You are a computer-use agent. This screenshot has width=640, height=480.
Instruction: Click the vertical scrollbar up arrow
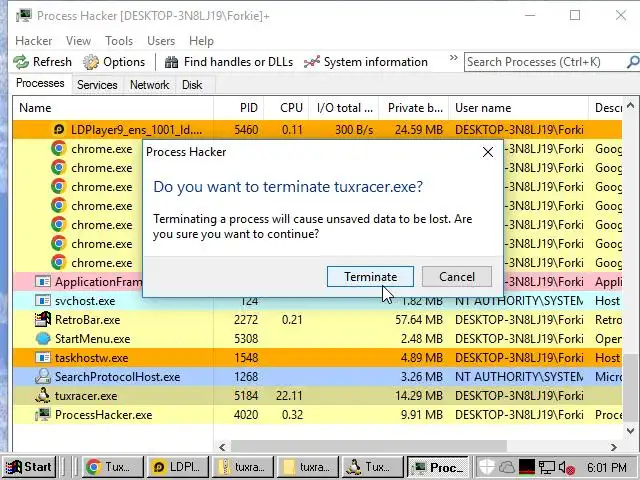pos(631,105)
